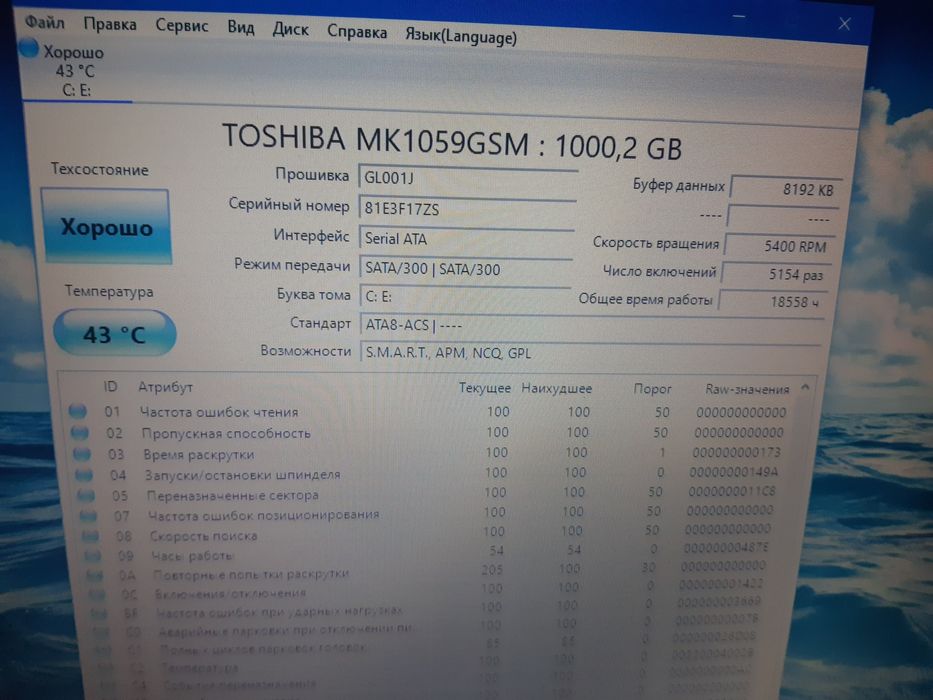Open the Сервис menu

(182, 26)
